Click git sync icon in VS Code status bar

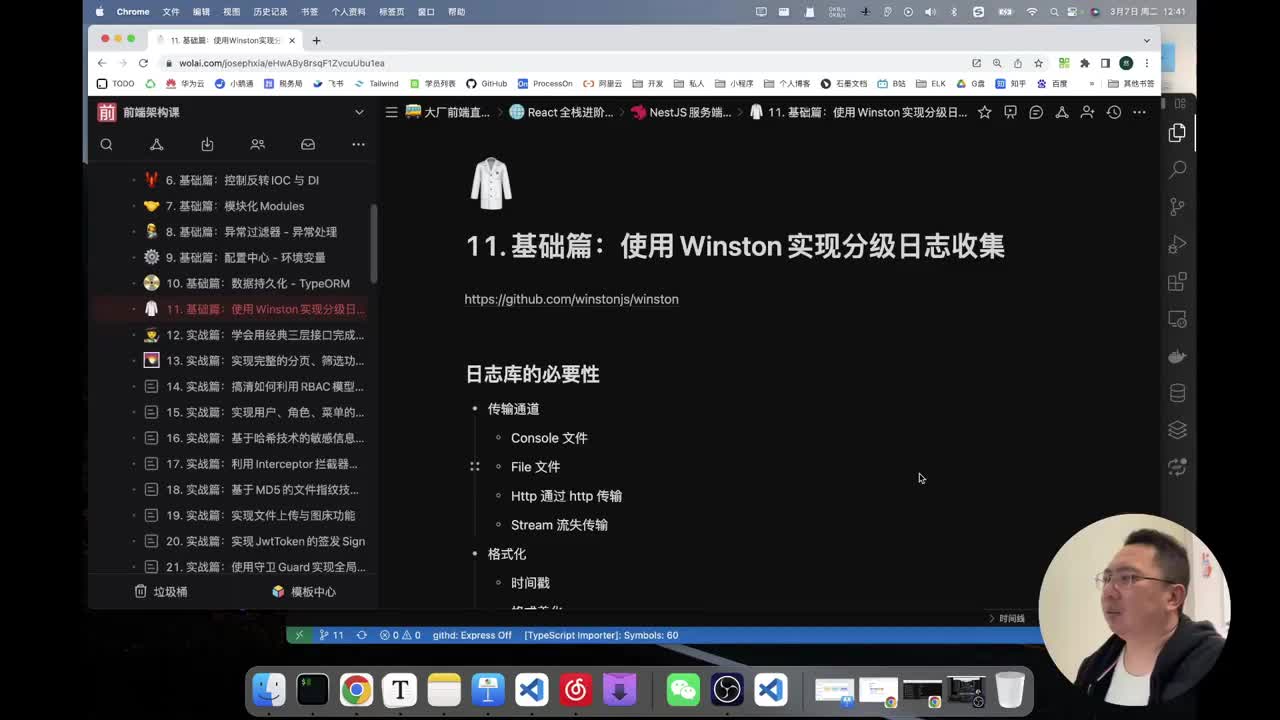[361, 635]
